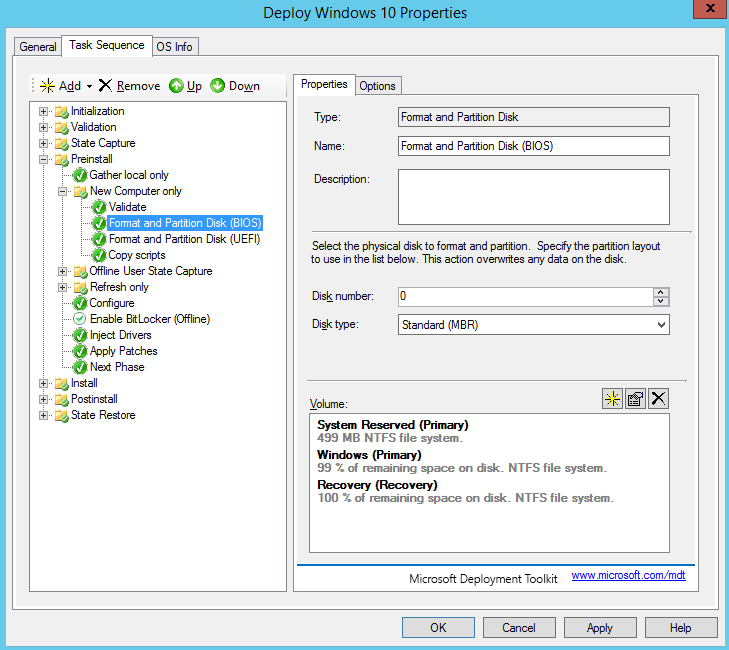Click the Cancel button

[519, 628]
